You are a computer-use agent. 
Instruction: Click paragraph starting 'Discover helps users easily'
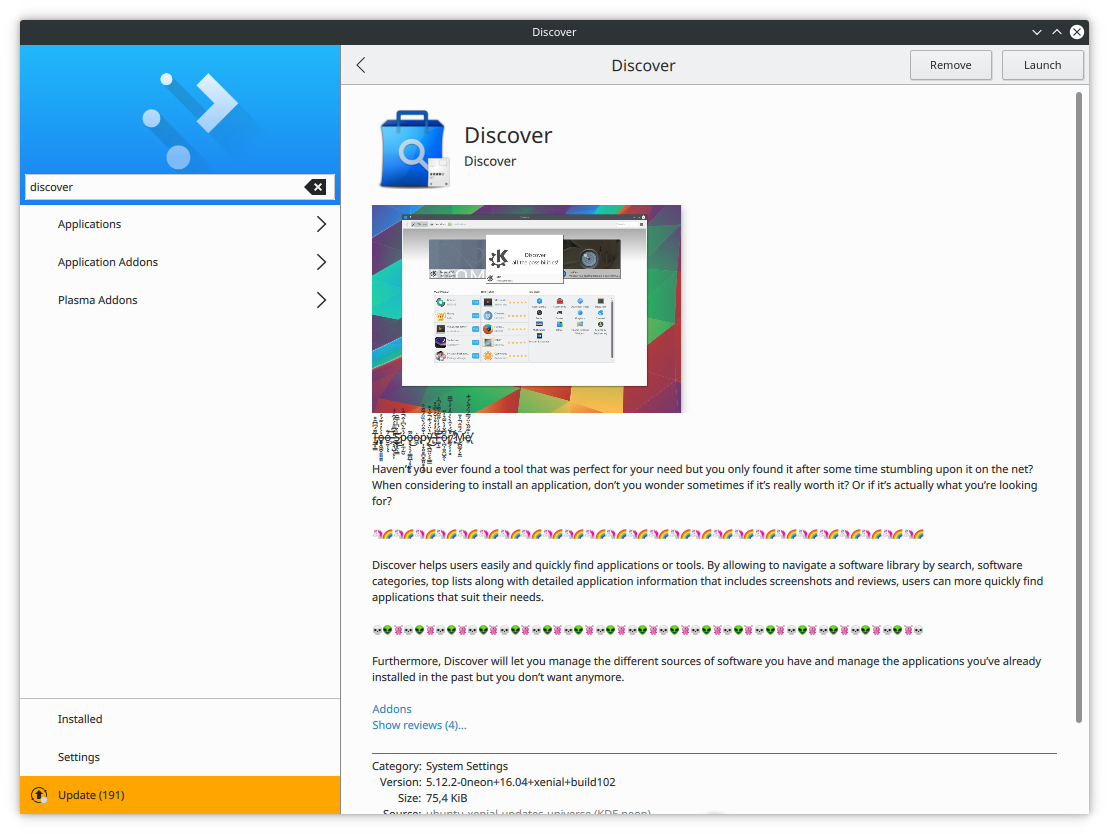[x=707, y=581]
